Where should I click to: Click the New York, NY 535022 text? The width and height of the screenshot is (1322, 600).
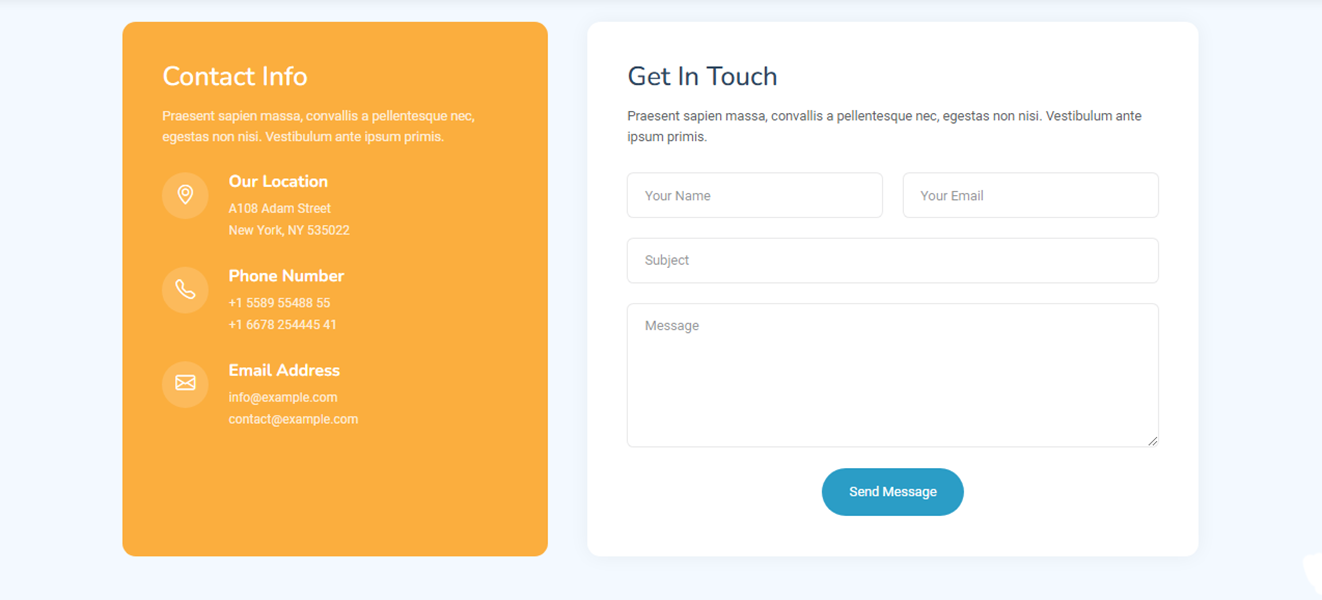click(x=289, y=230)
